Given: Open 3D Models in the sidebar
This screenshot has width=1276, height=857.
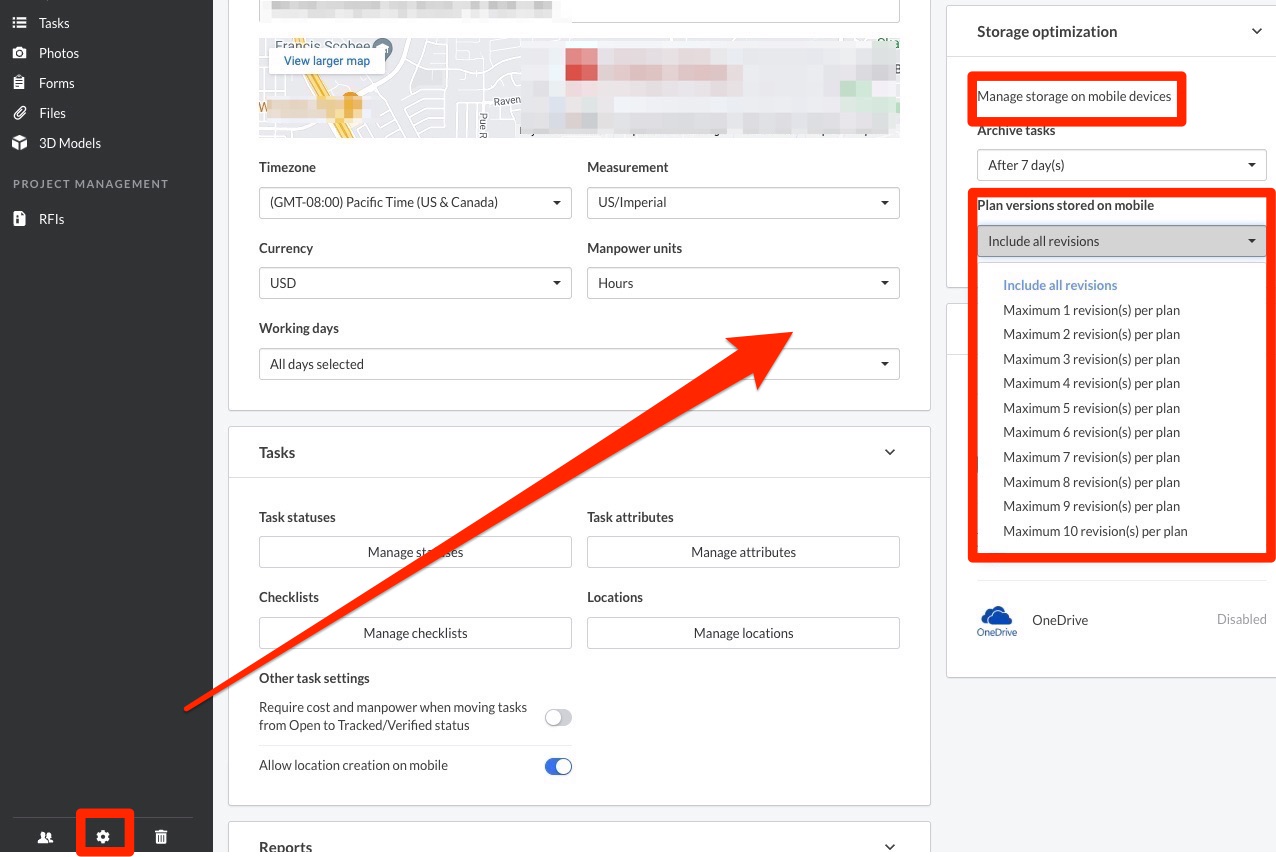Looking at the screenshot, I should 69,143.
